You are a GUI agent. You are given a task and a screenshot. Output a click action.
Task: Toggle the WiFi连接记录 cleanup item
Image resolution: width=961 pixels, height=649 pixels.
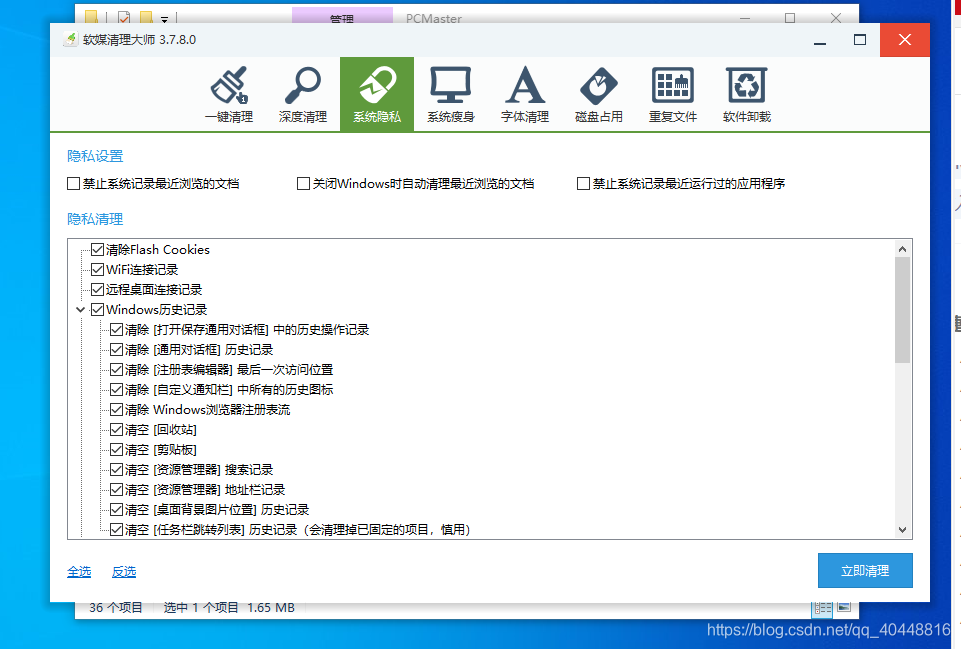point(98,269)
